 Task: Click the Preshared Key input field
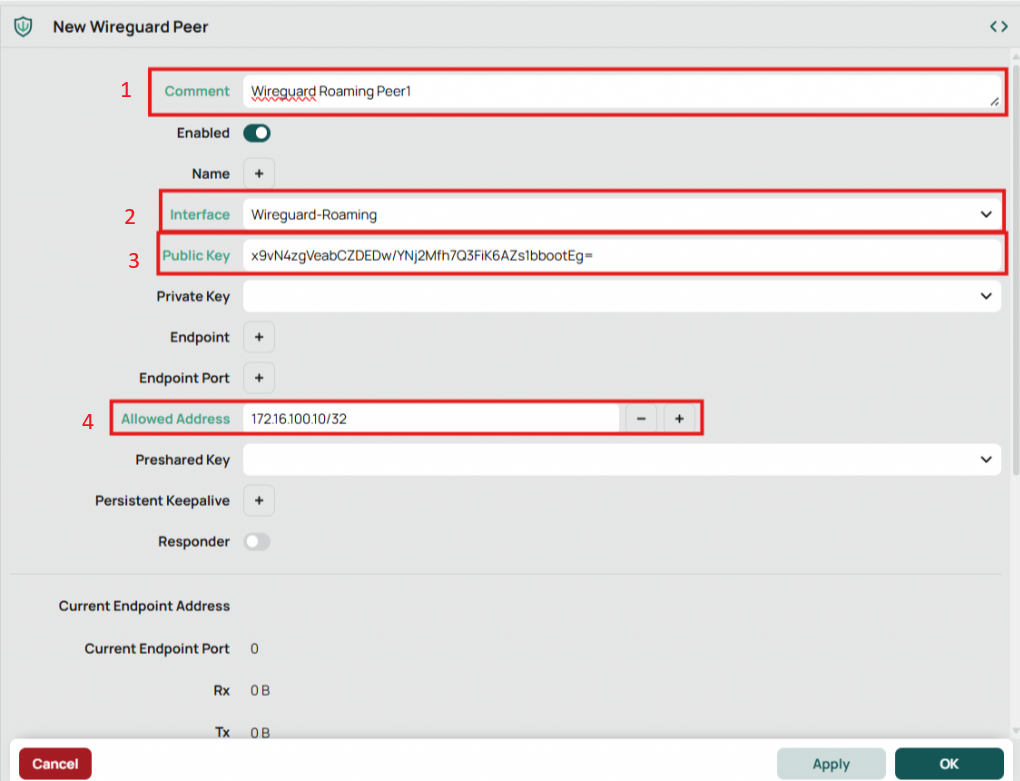point(622,460)
